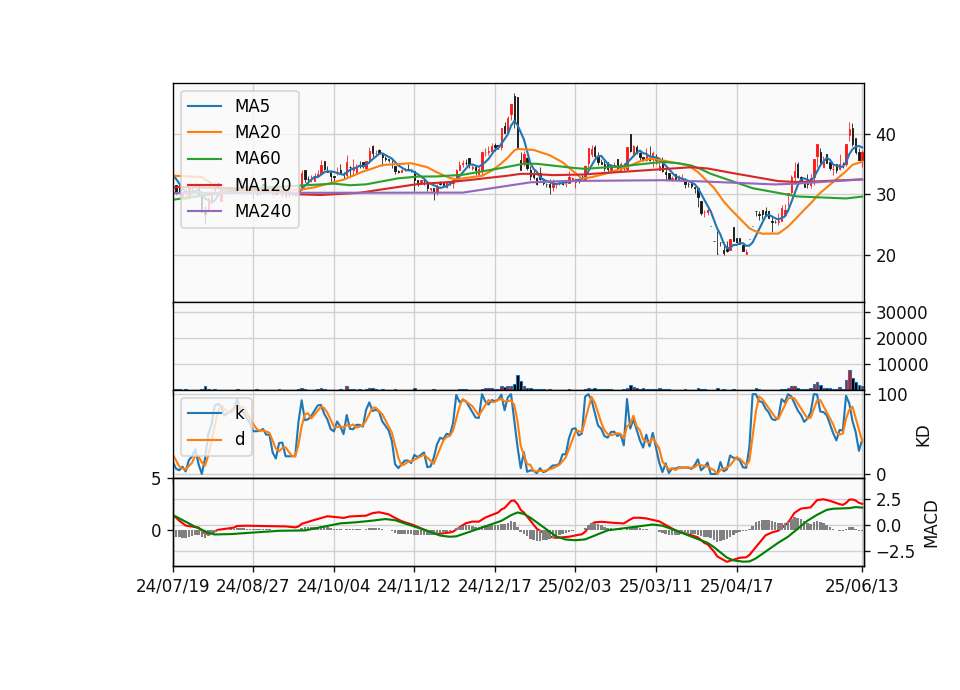Click the MA240 legend label
The height and width of the screenshot is (690, 960).
(x=263, y=211)
